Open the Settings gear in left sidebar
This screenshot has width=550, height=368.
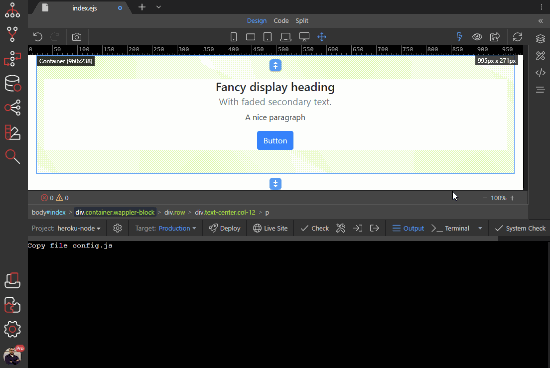pyautogui.click(x=12, y=329)
